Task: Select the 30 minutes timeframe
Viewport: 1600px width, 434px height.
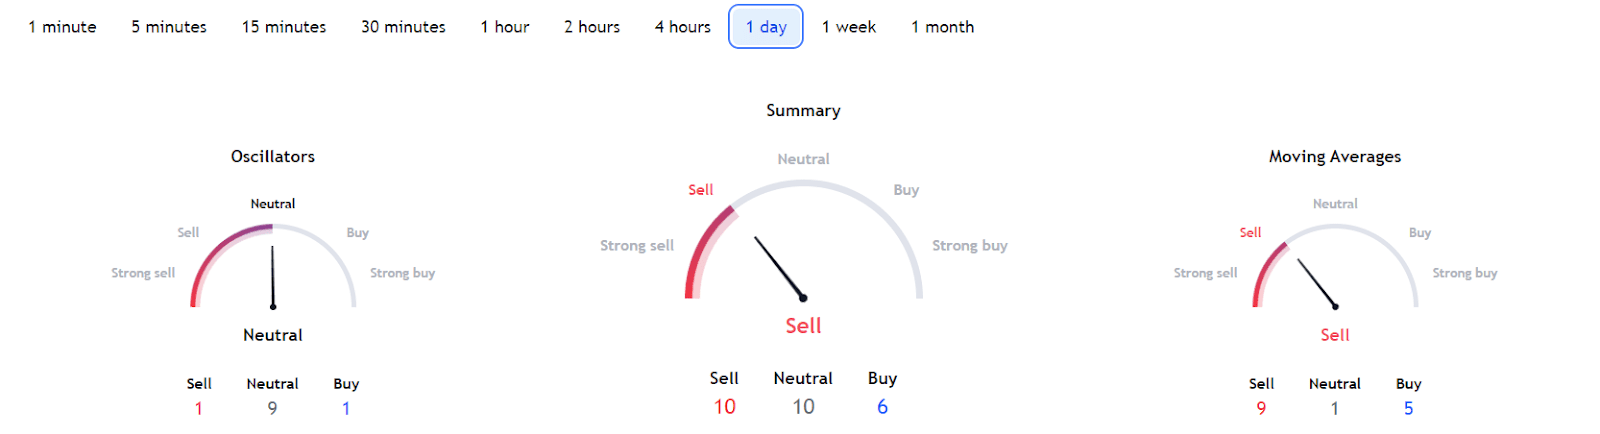Action: coord(403,27)
